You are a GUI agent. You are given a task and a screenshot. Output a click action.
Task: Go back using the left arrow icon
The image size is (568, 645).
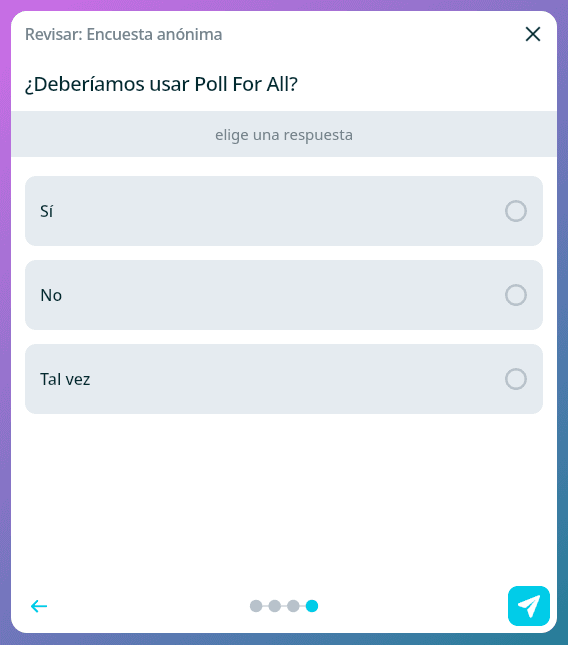pos(39,606)
